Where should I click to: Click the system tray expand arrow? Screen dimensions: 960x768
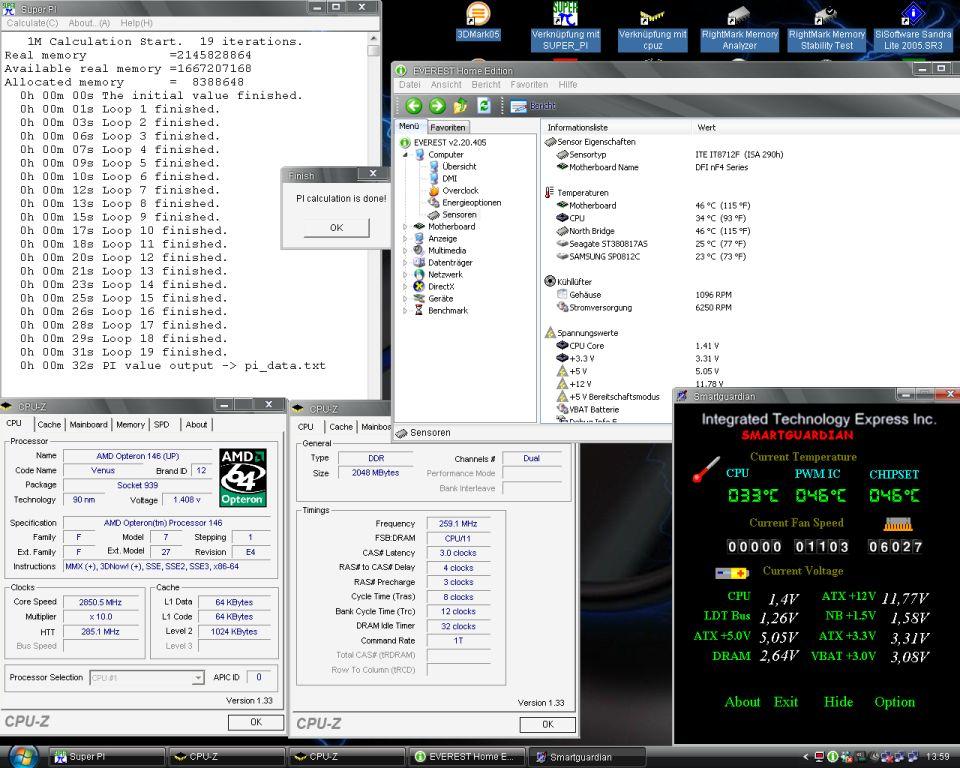point(806,756)
